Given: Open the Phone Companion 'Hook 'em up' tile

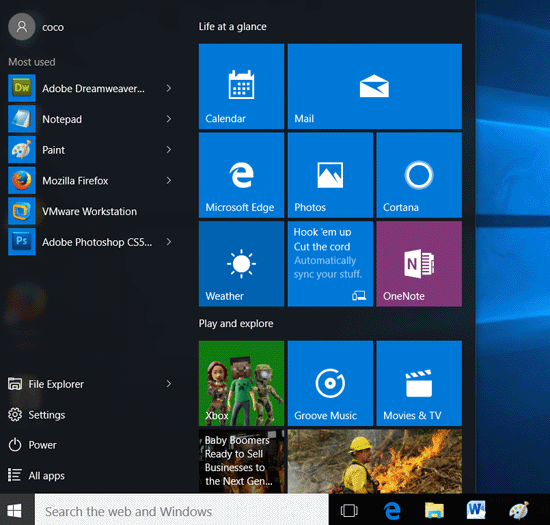Looking at the screenshot, I should pyautogui.click(x=330, y=264).
